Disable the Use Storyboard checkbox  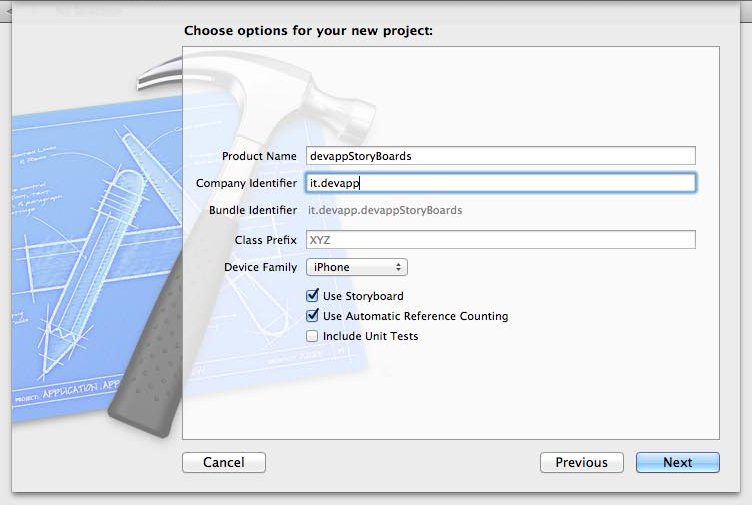(x=313, y=296)
